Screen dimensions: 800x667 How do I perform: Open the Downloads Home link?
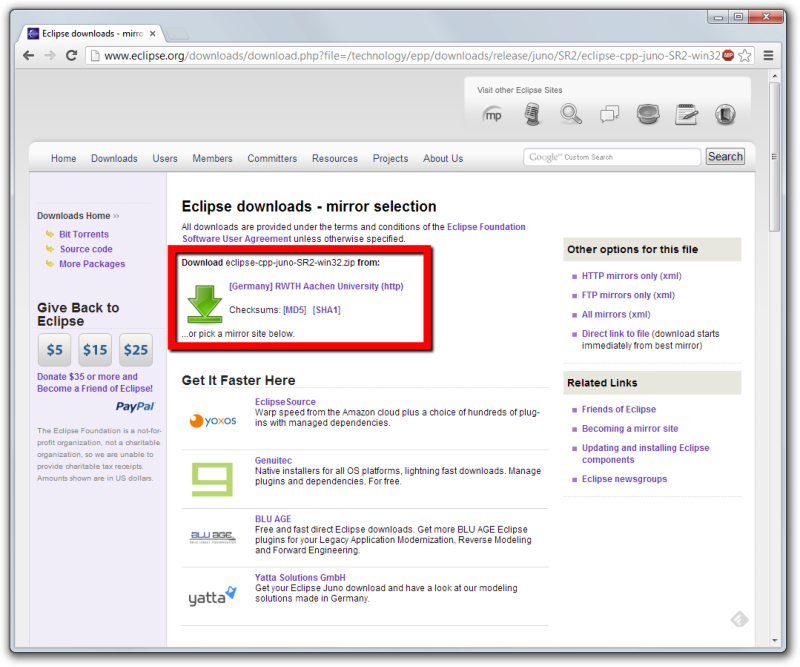pyautogui.click(x=73, y=216)
